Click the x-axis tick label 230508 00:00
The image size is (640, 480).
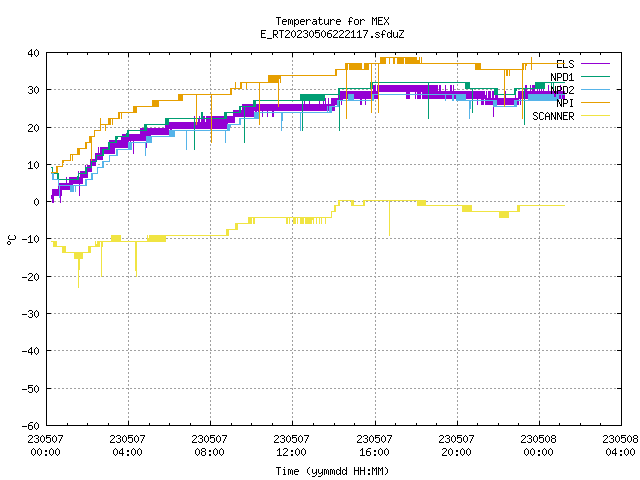click(538, 445)
